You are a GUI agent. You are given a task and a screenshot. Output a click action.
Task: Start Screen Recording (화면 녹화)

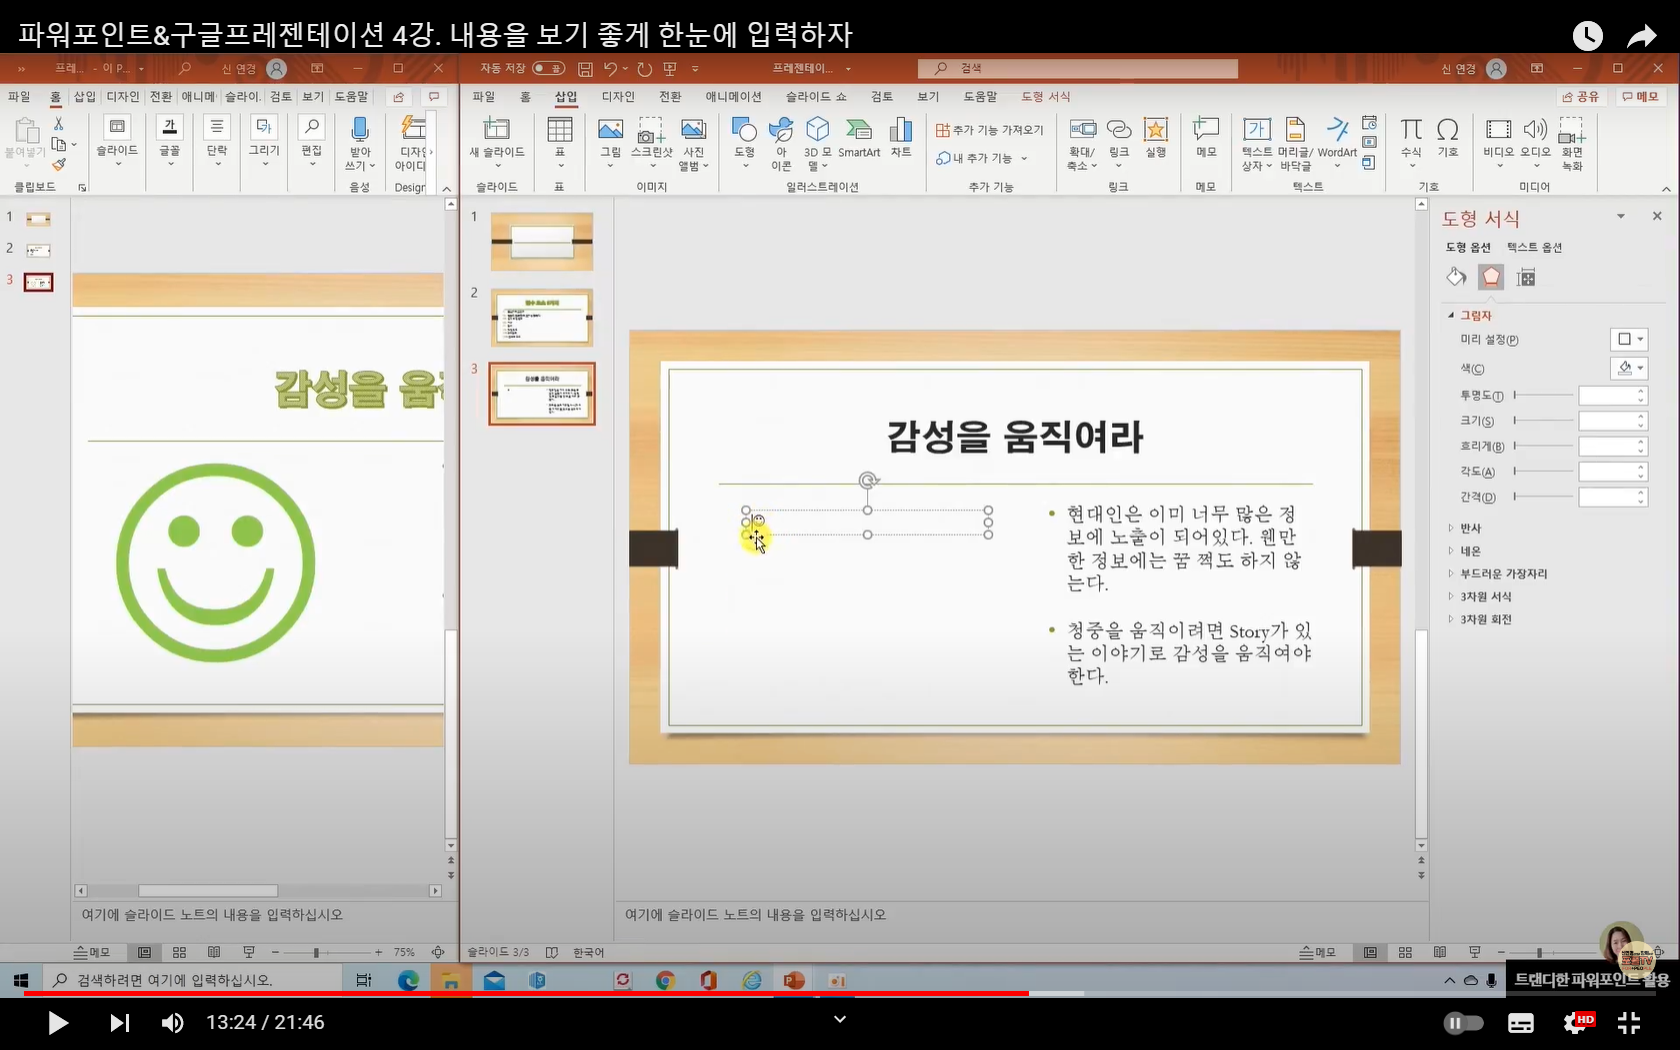pos(1572,142)
